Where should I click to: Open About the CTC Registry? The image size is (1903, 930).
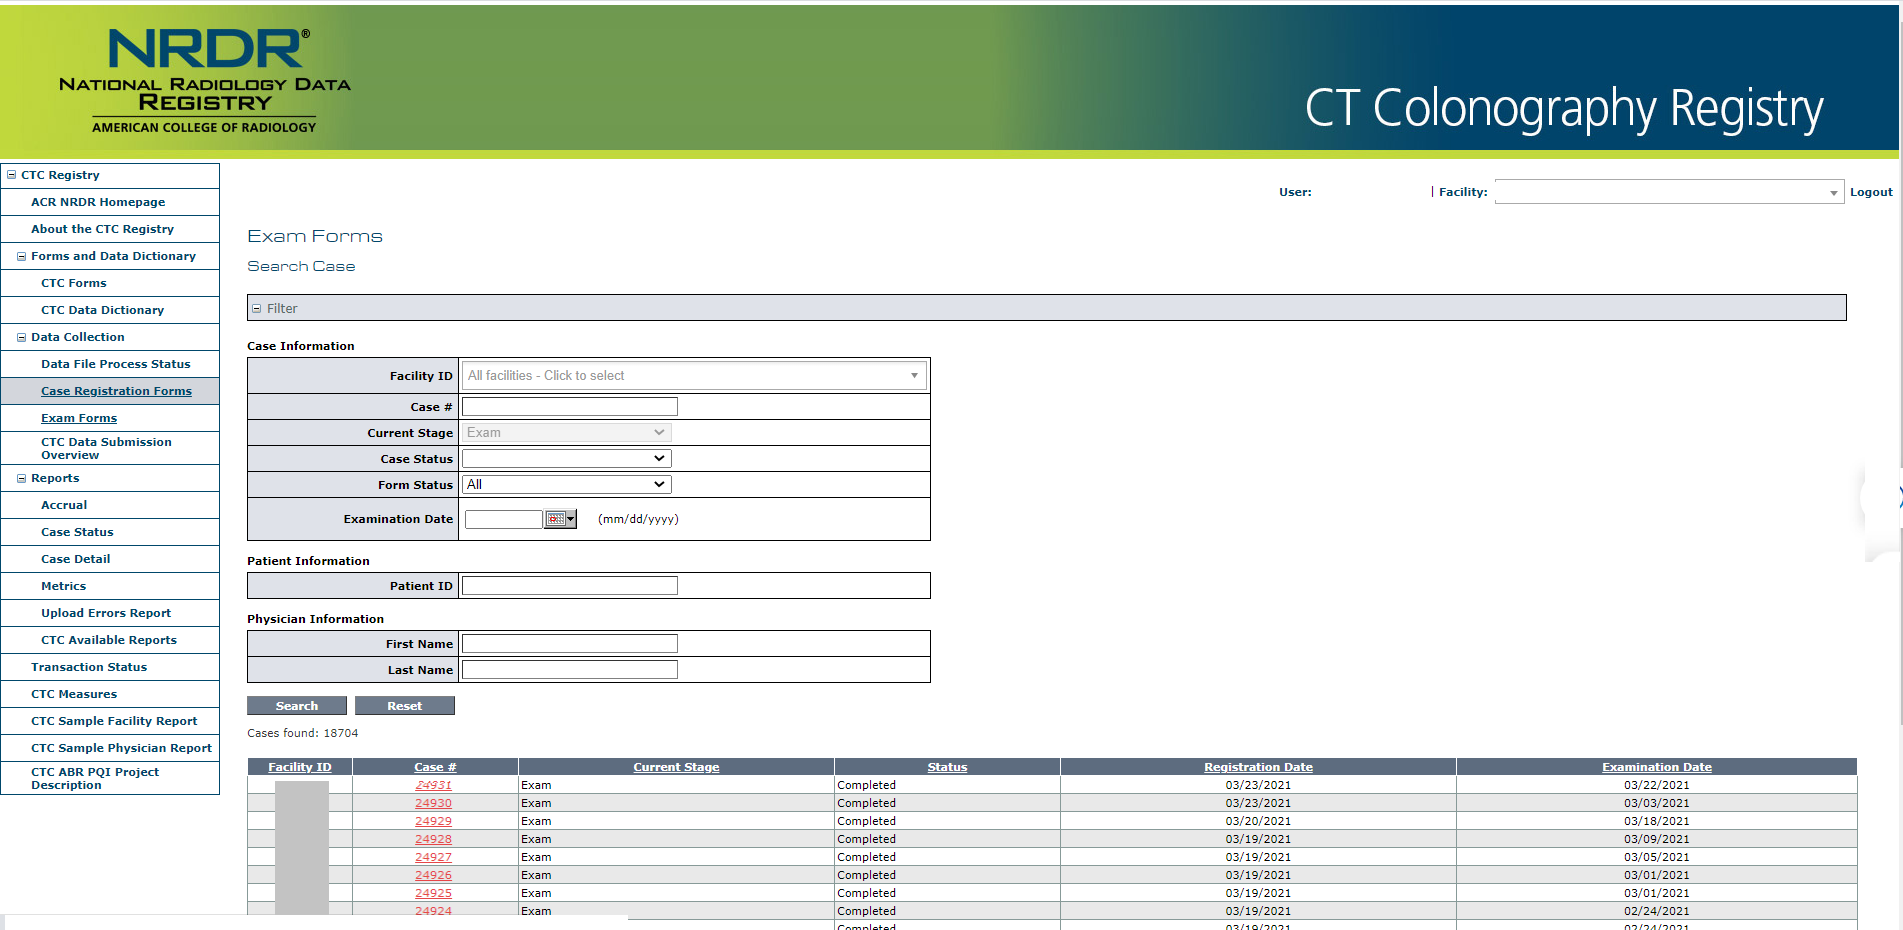(102, 229)
